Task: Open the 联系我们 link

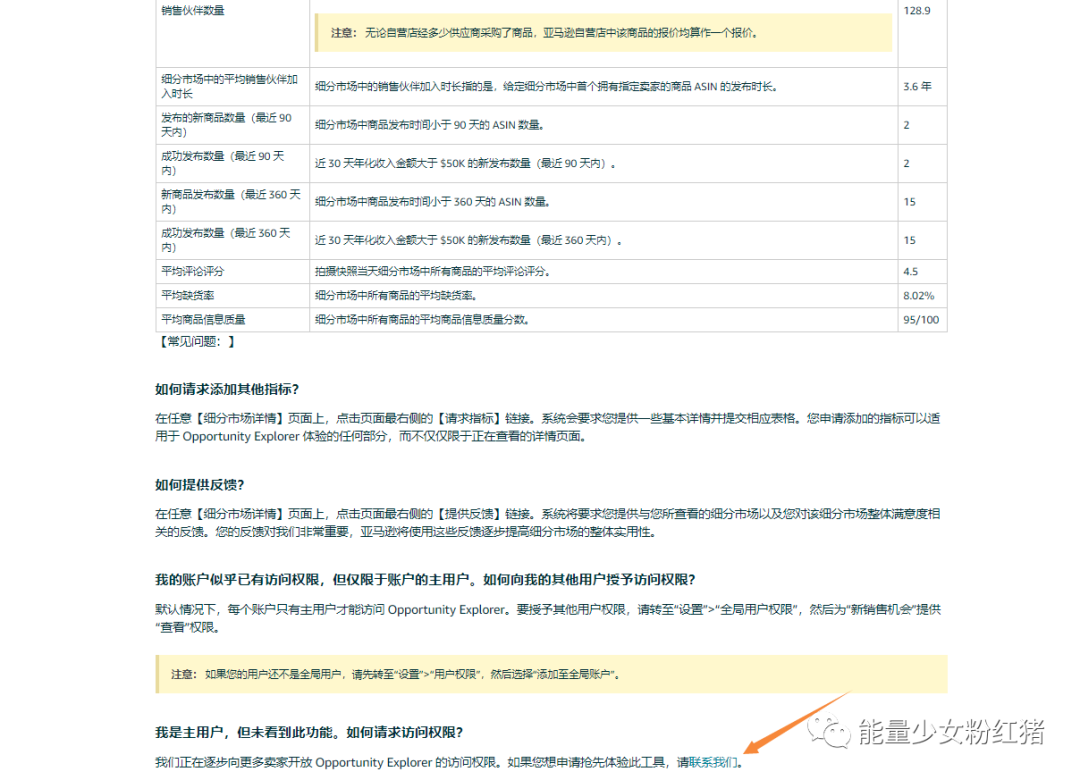Action: pos(713,762)
